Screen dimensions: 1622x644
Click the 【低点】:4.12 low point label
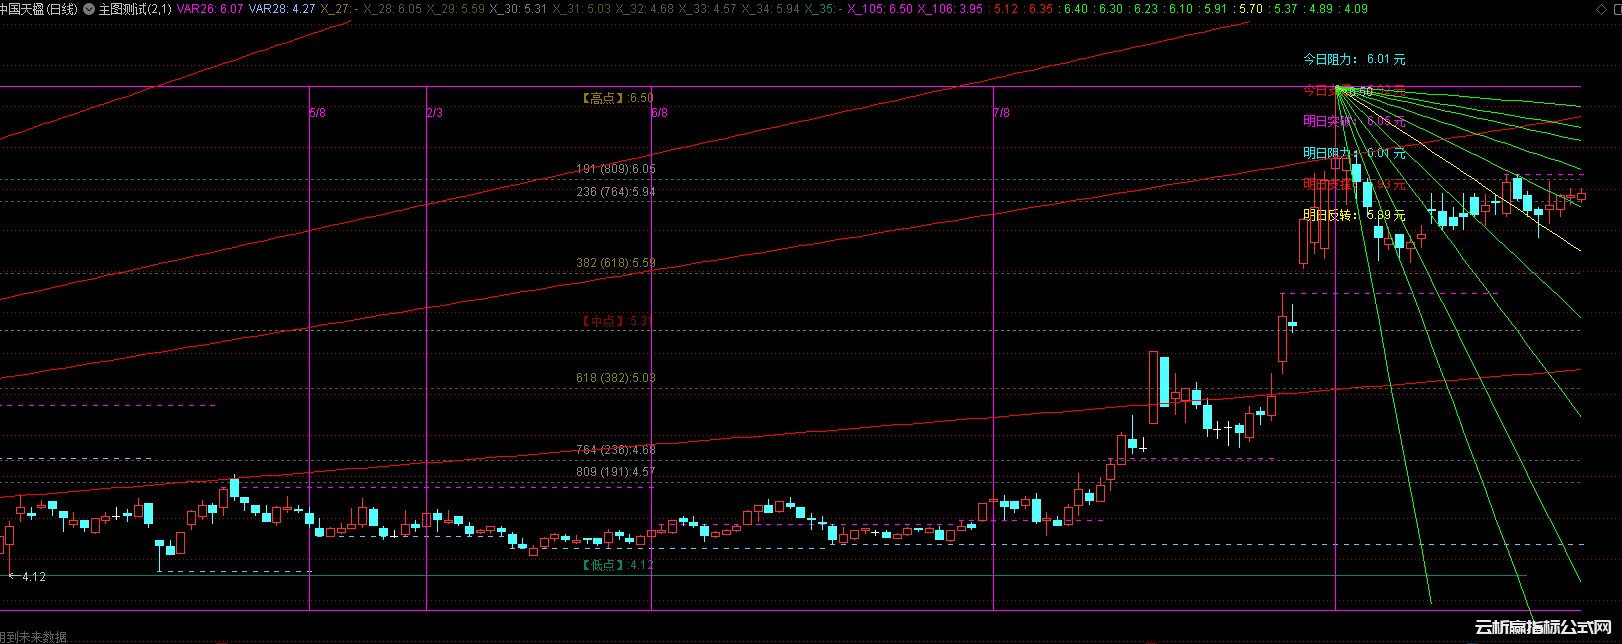tap(617, 565)
